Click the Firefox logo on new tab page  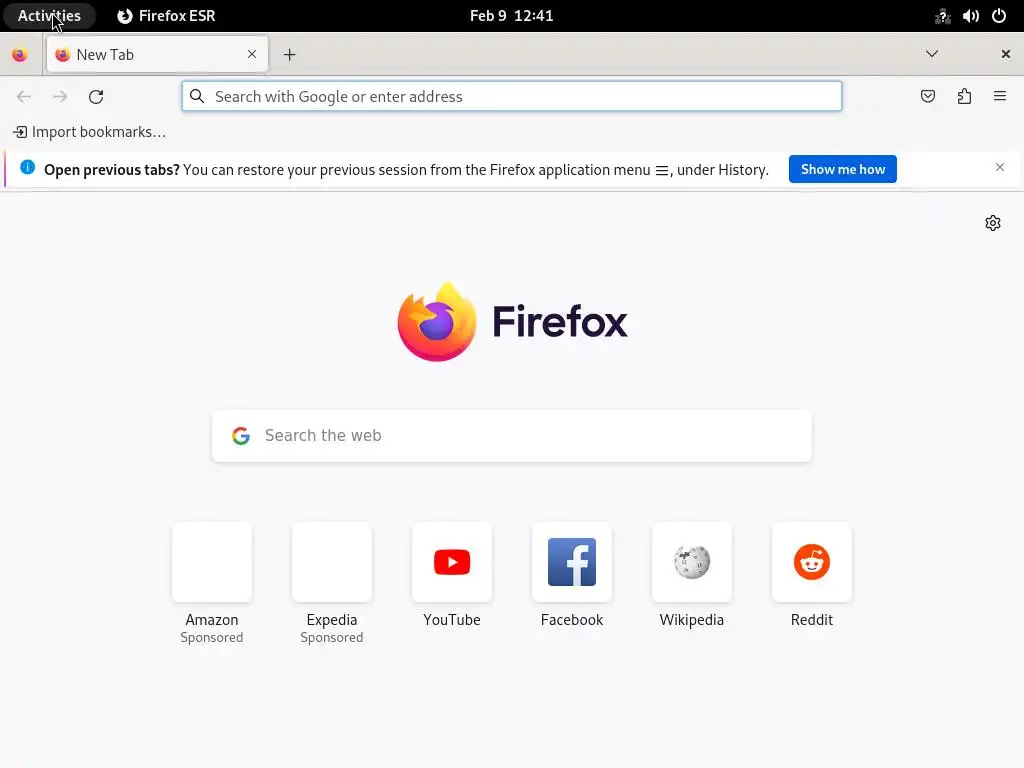(512, 321)
